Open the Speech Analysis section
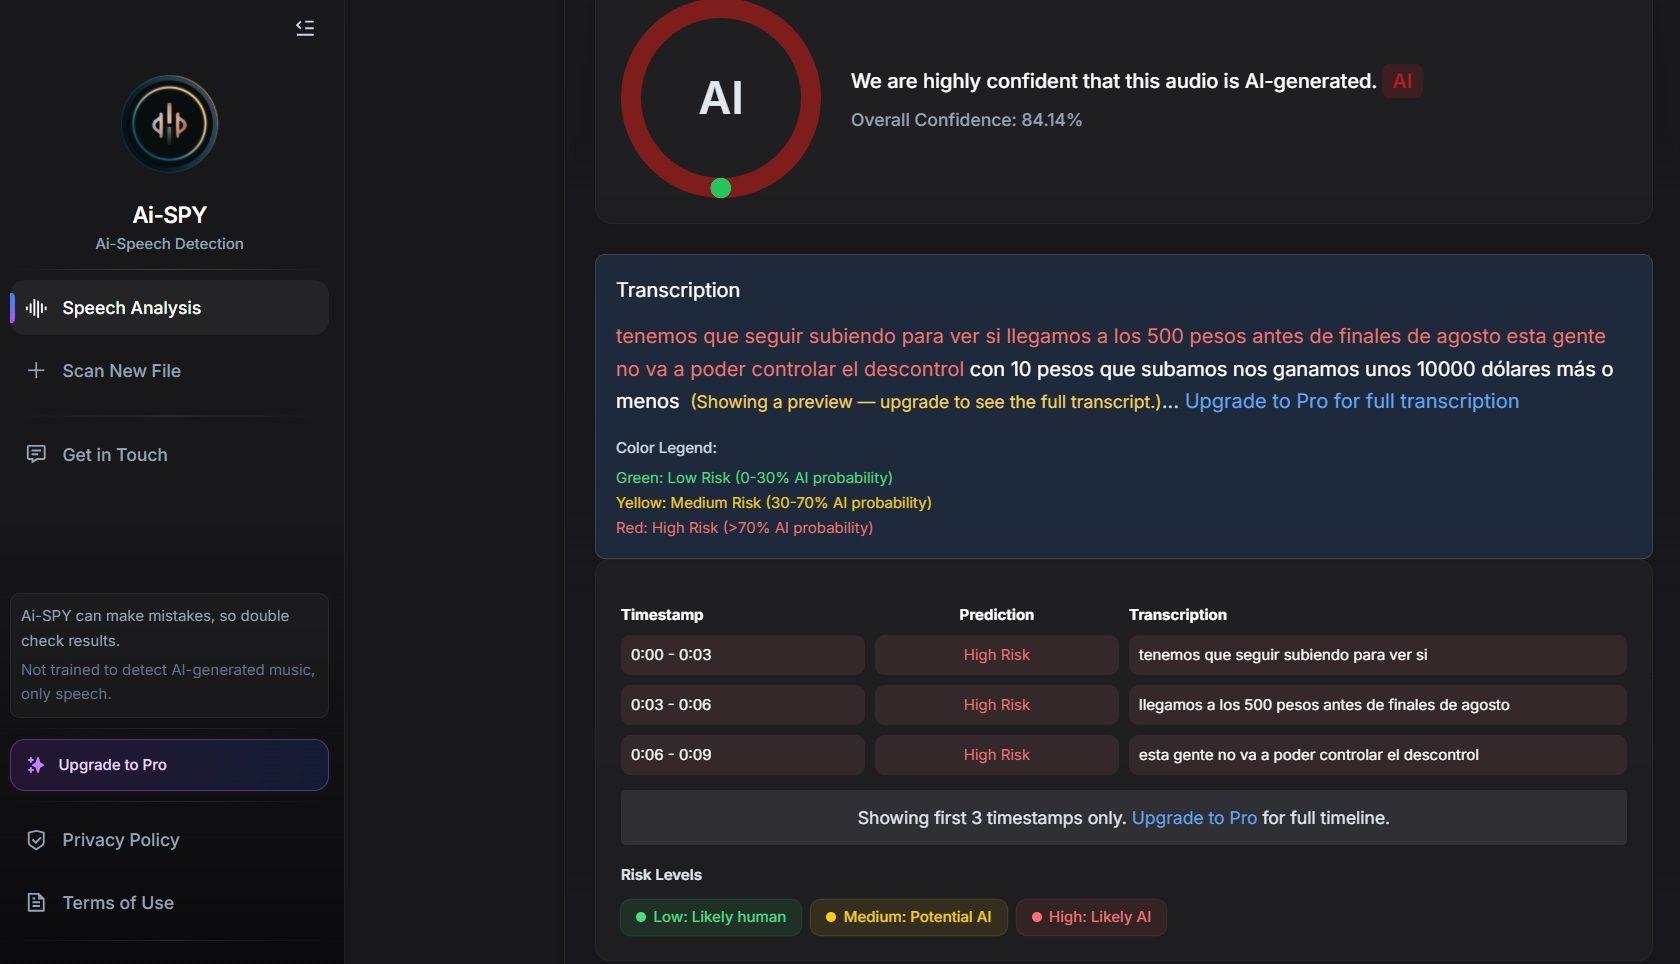Image resolution: width=1680 pixels, height=964 pixels. point(169,308)
